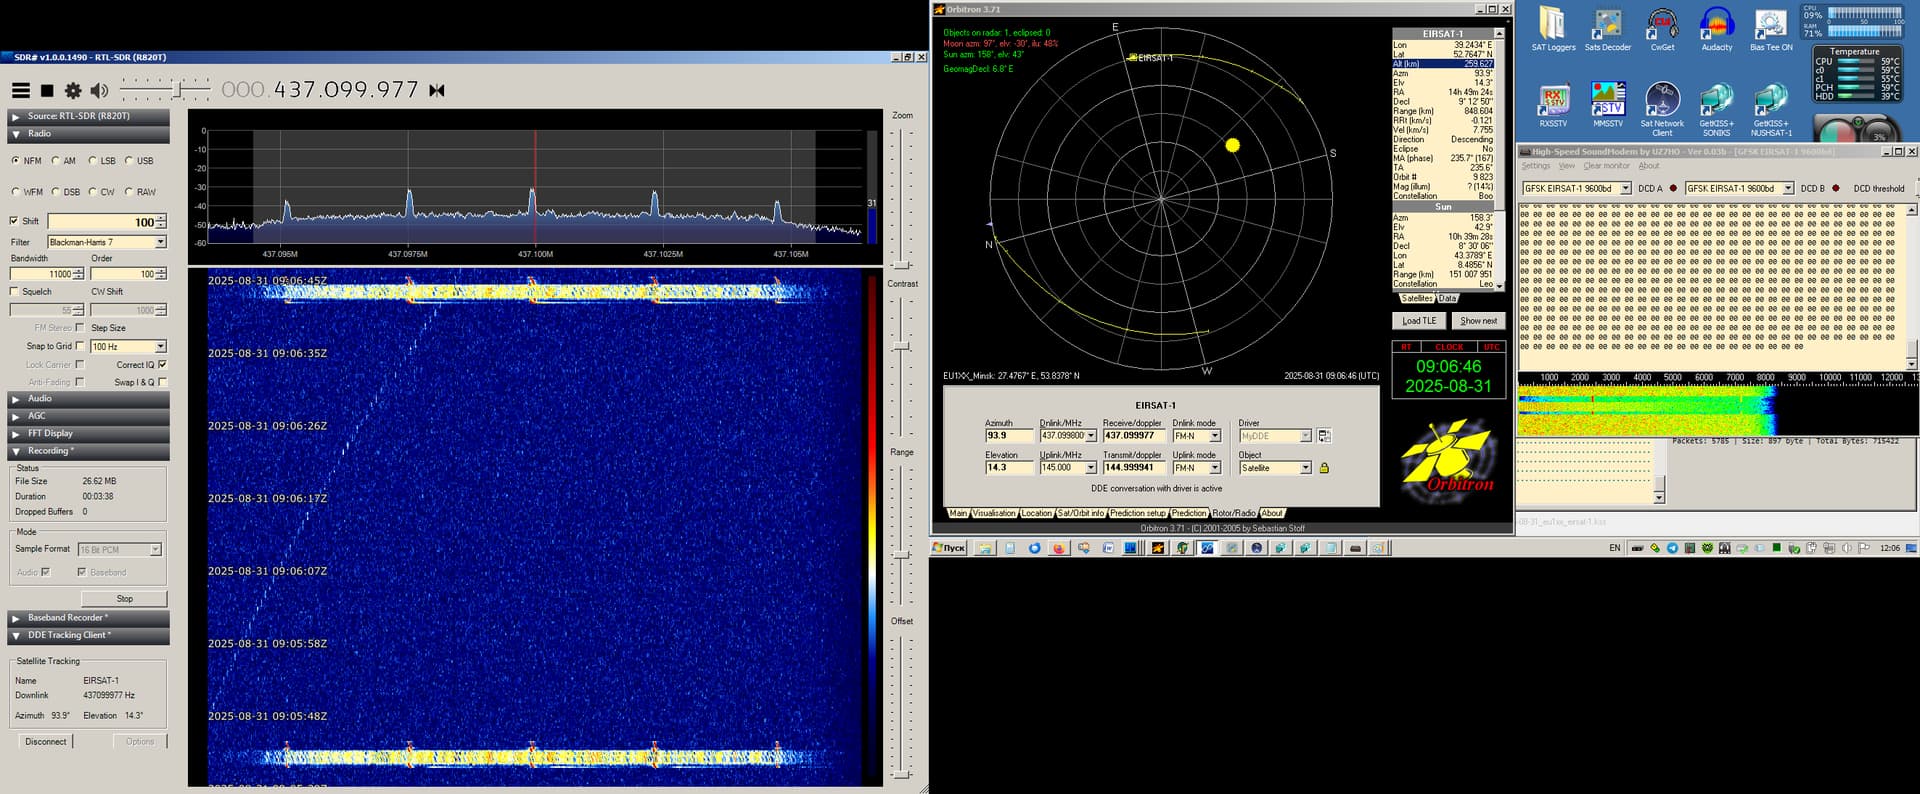
Task: Open the driver configuration icon beside MyDDE
Action: pyautogui.click(x=1324, y=436)
